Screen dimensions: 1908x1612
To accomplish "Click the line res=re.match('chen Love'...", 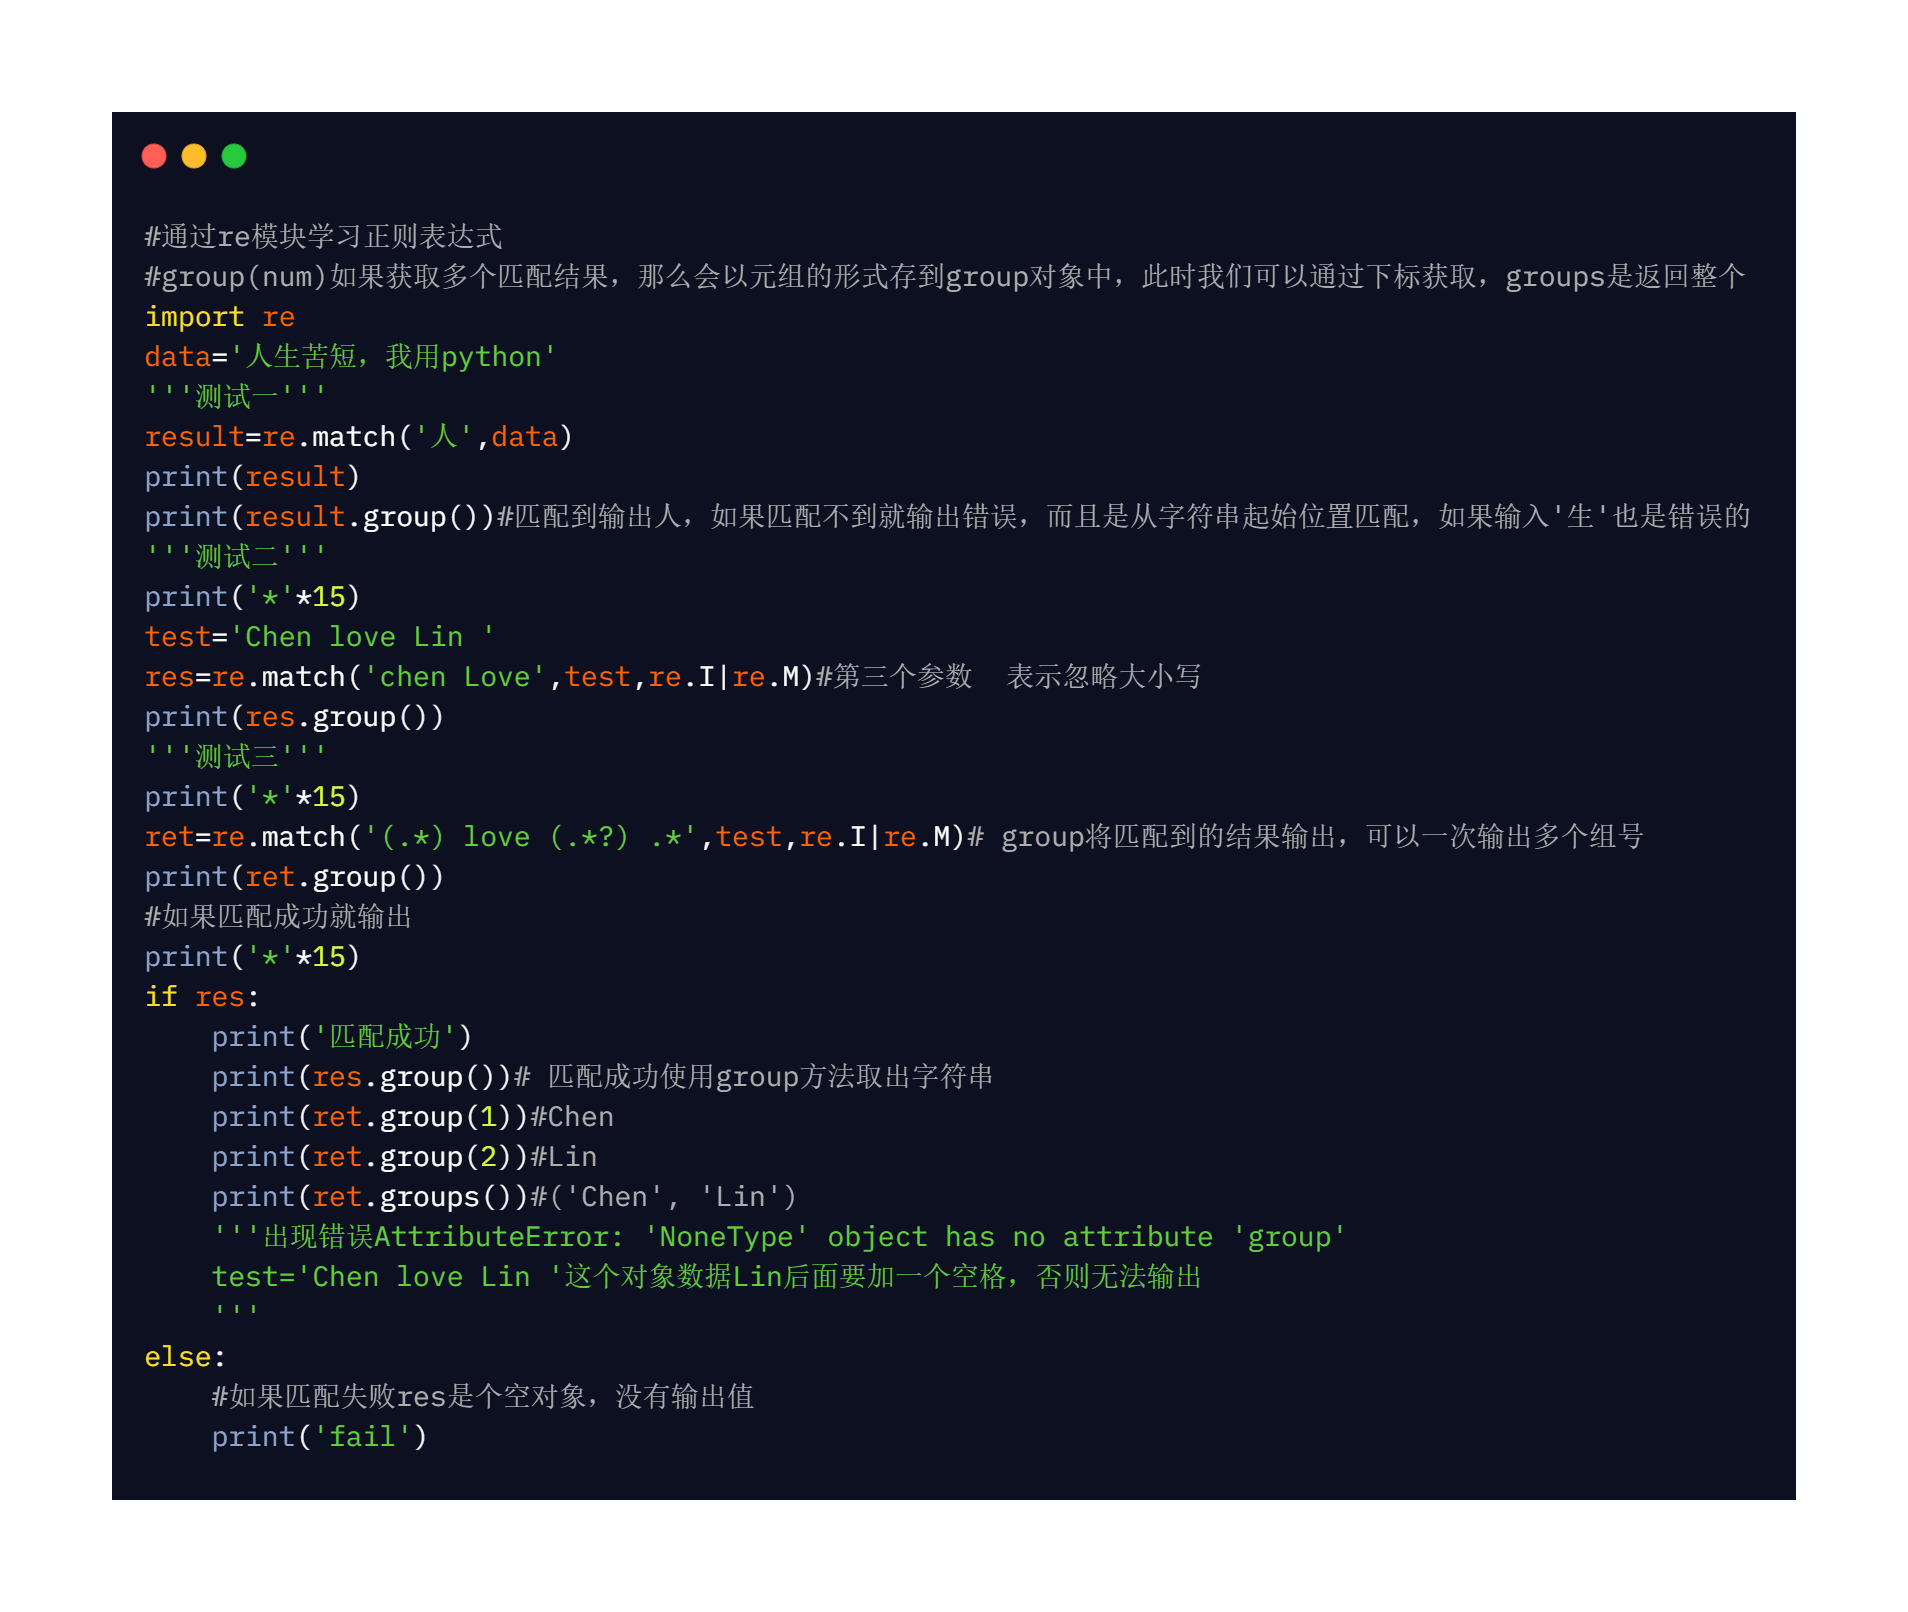I will pyautogui.click(x=672, y=677).
